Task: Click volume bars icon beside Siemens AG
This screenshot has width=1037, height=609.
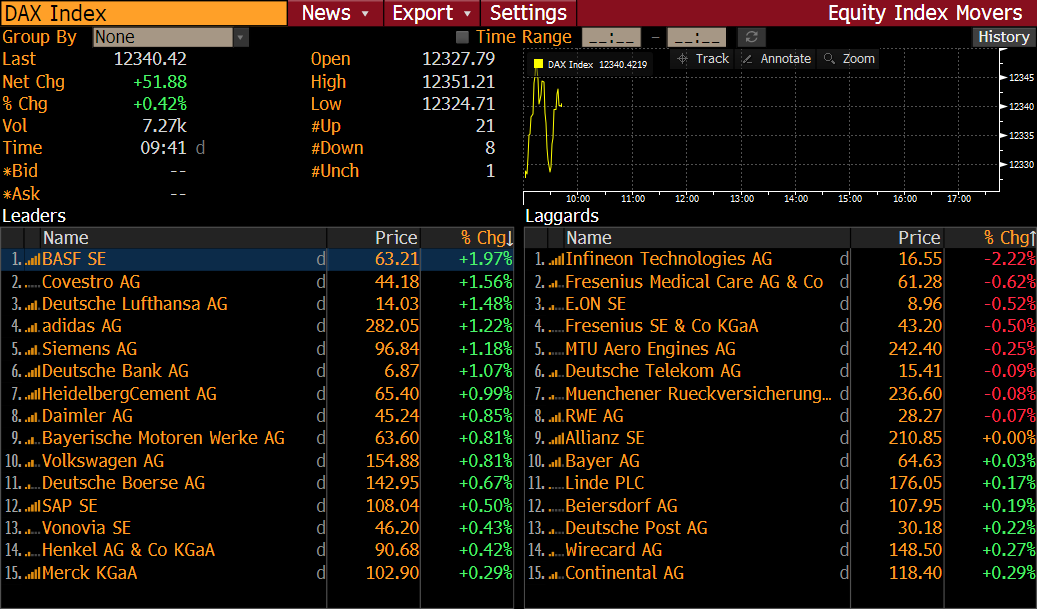Action: pyautogui.click(x=32, y=349)
